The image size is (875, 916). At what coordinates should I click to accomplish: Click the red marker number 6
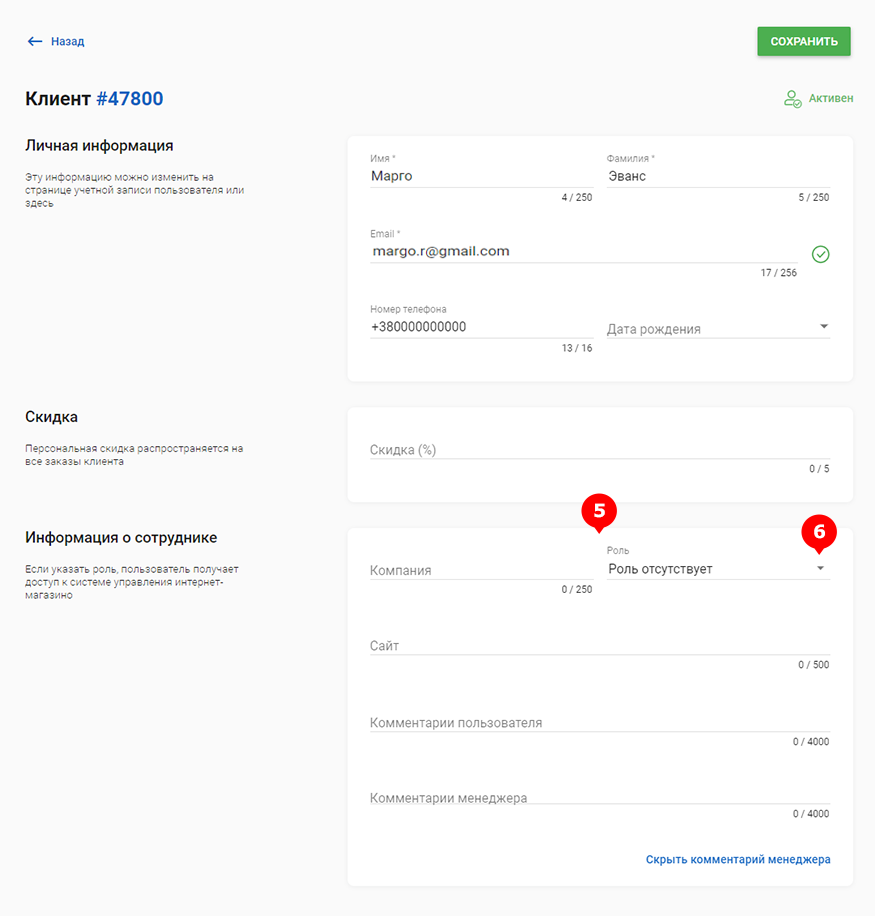click(x=819, y=533)
